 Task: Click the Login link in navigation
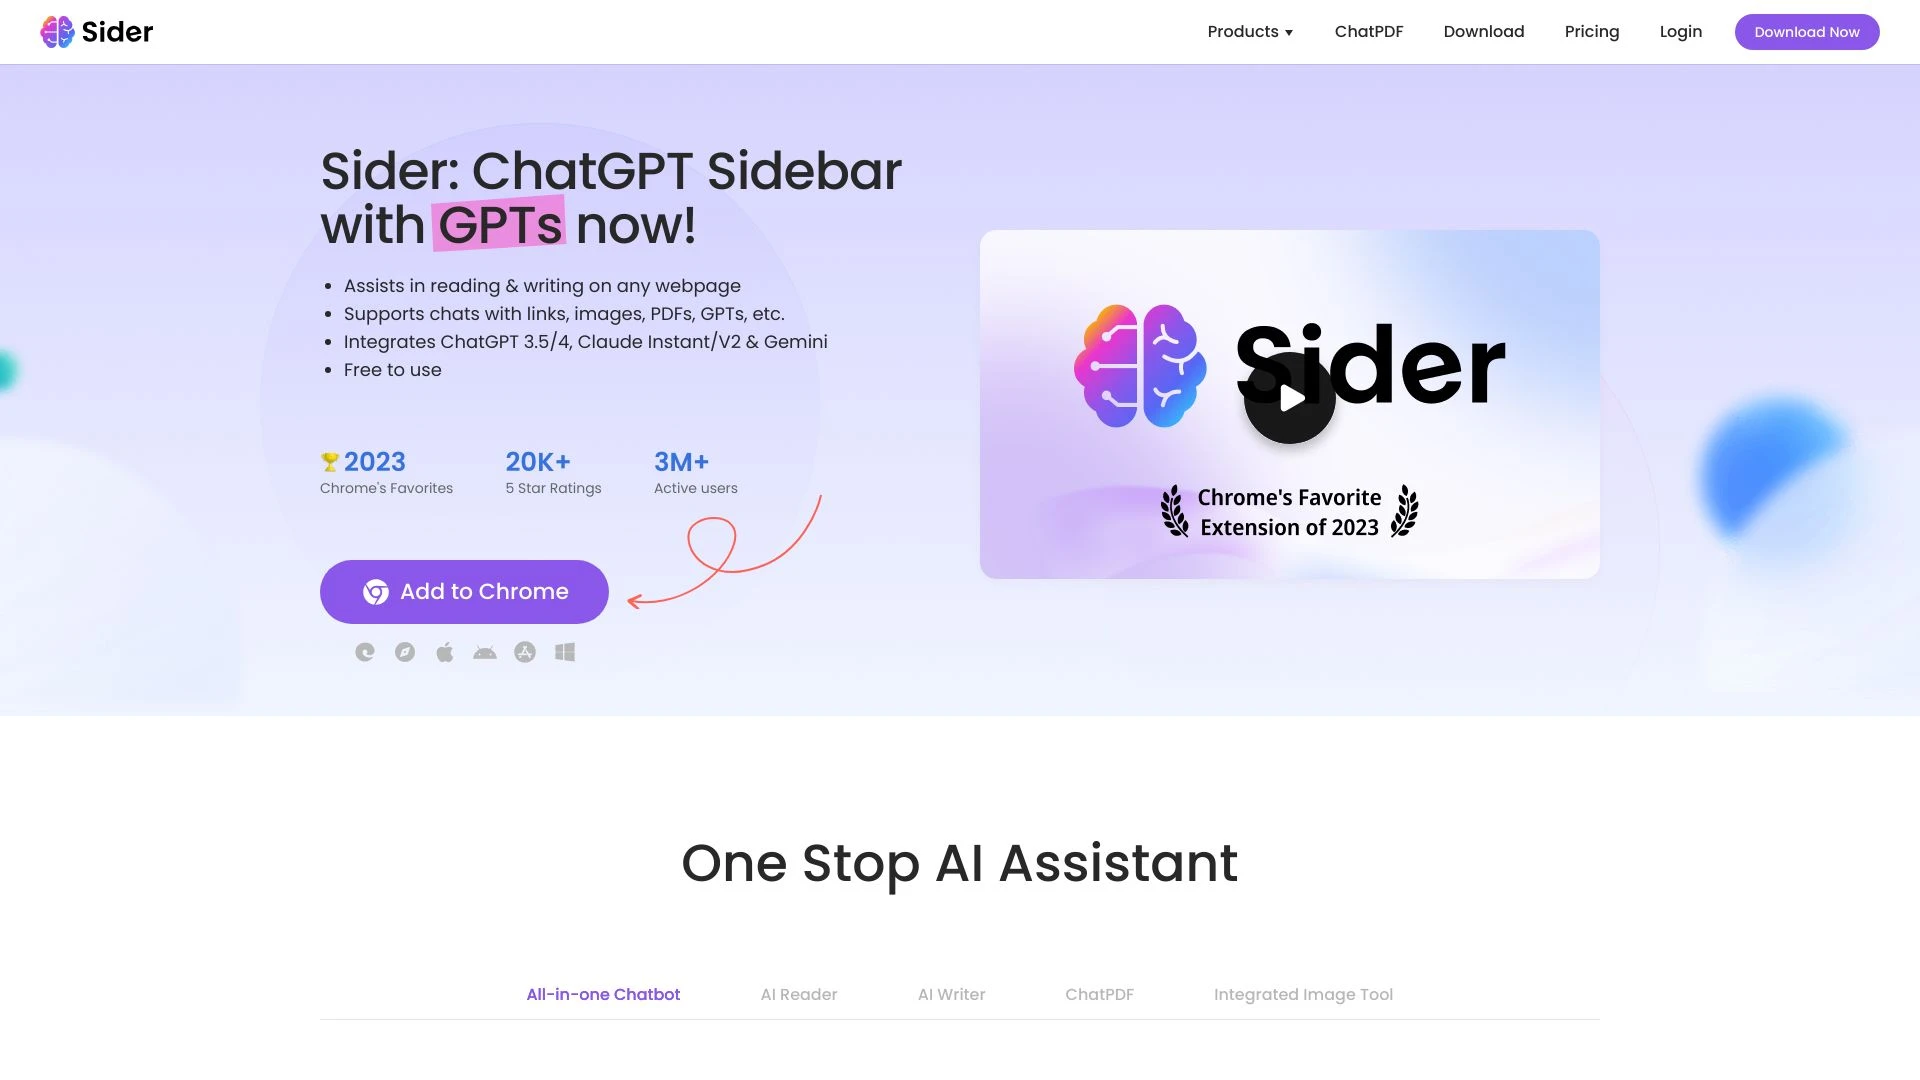coord(1680,30)
